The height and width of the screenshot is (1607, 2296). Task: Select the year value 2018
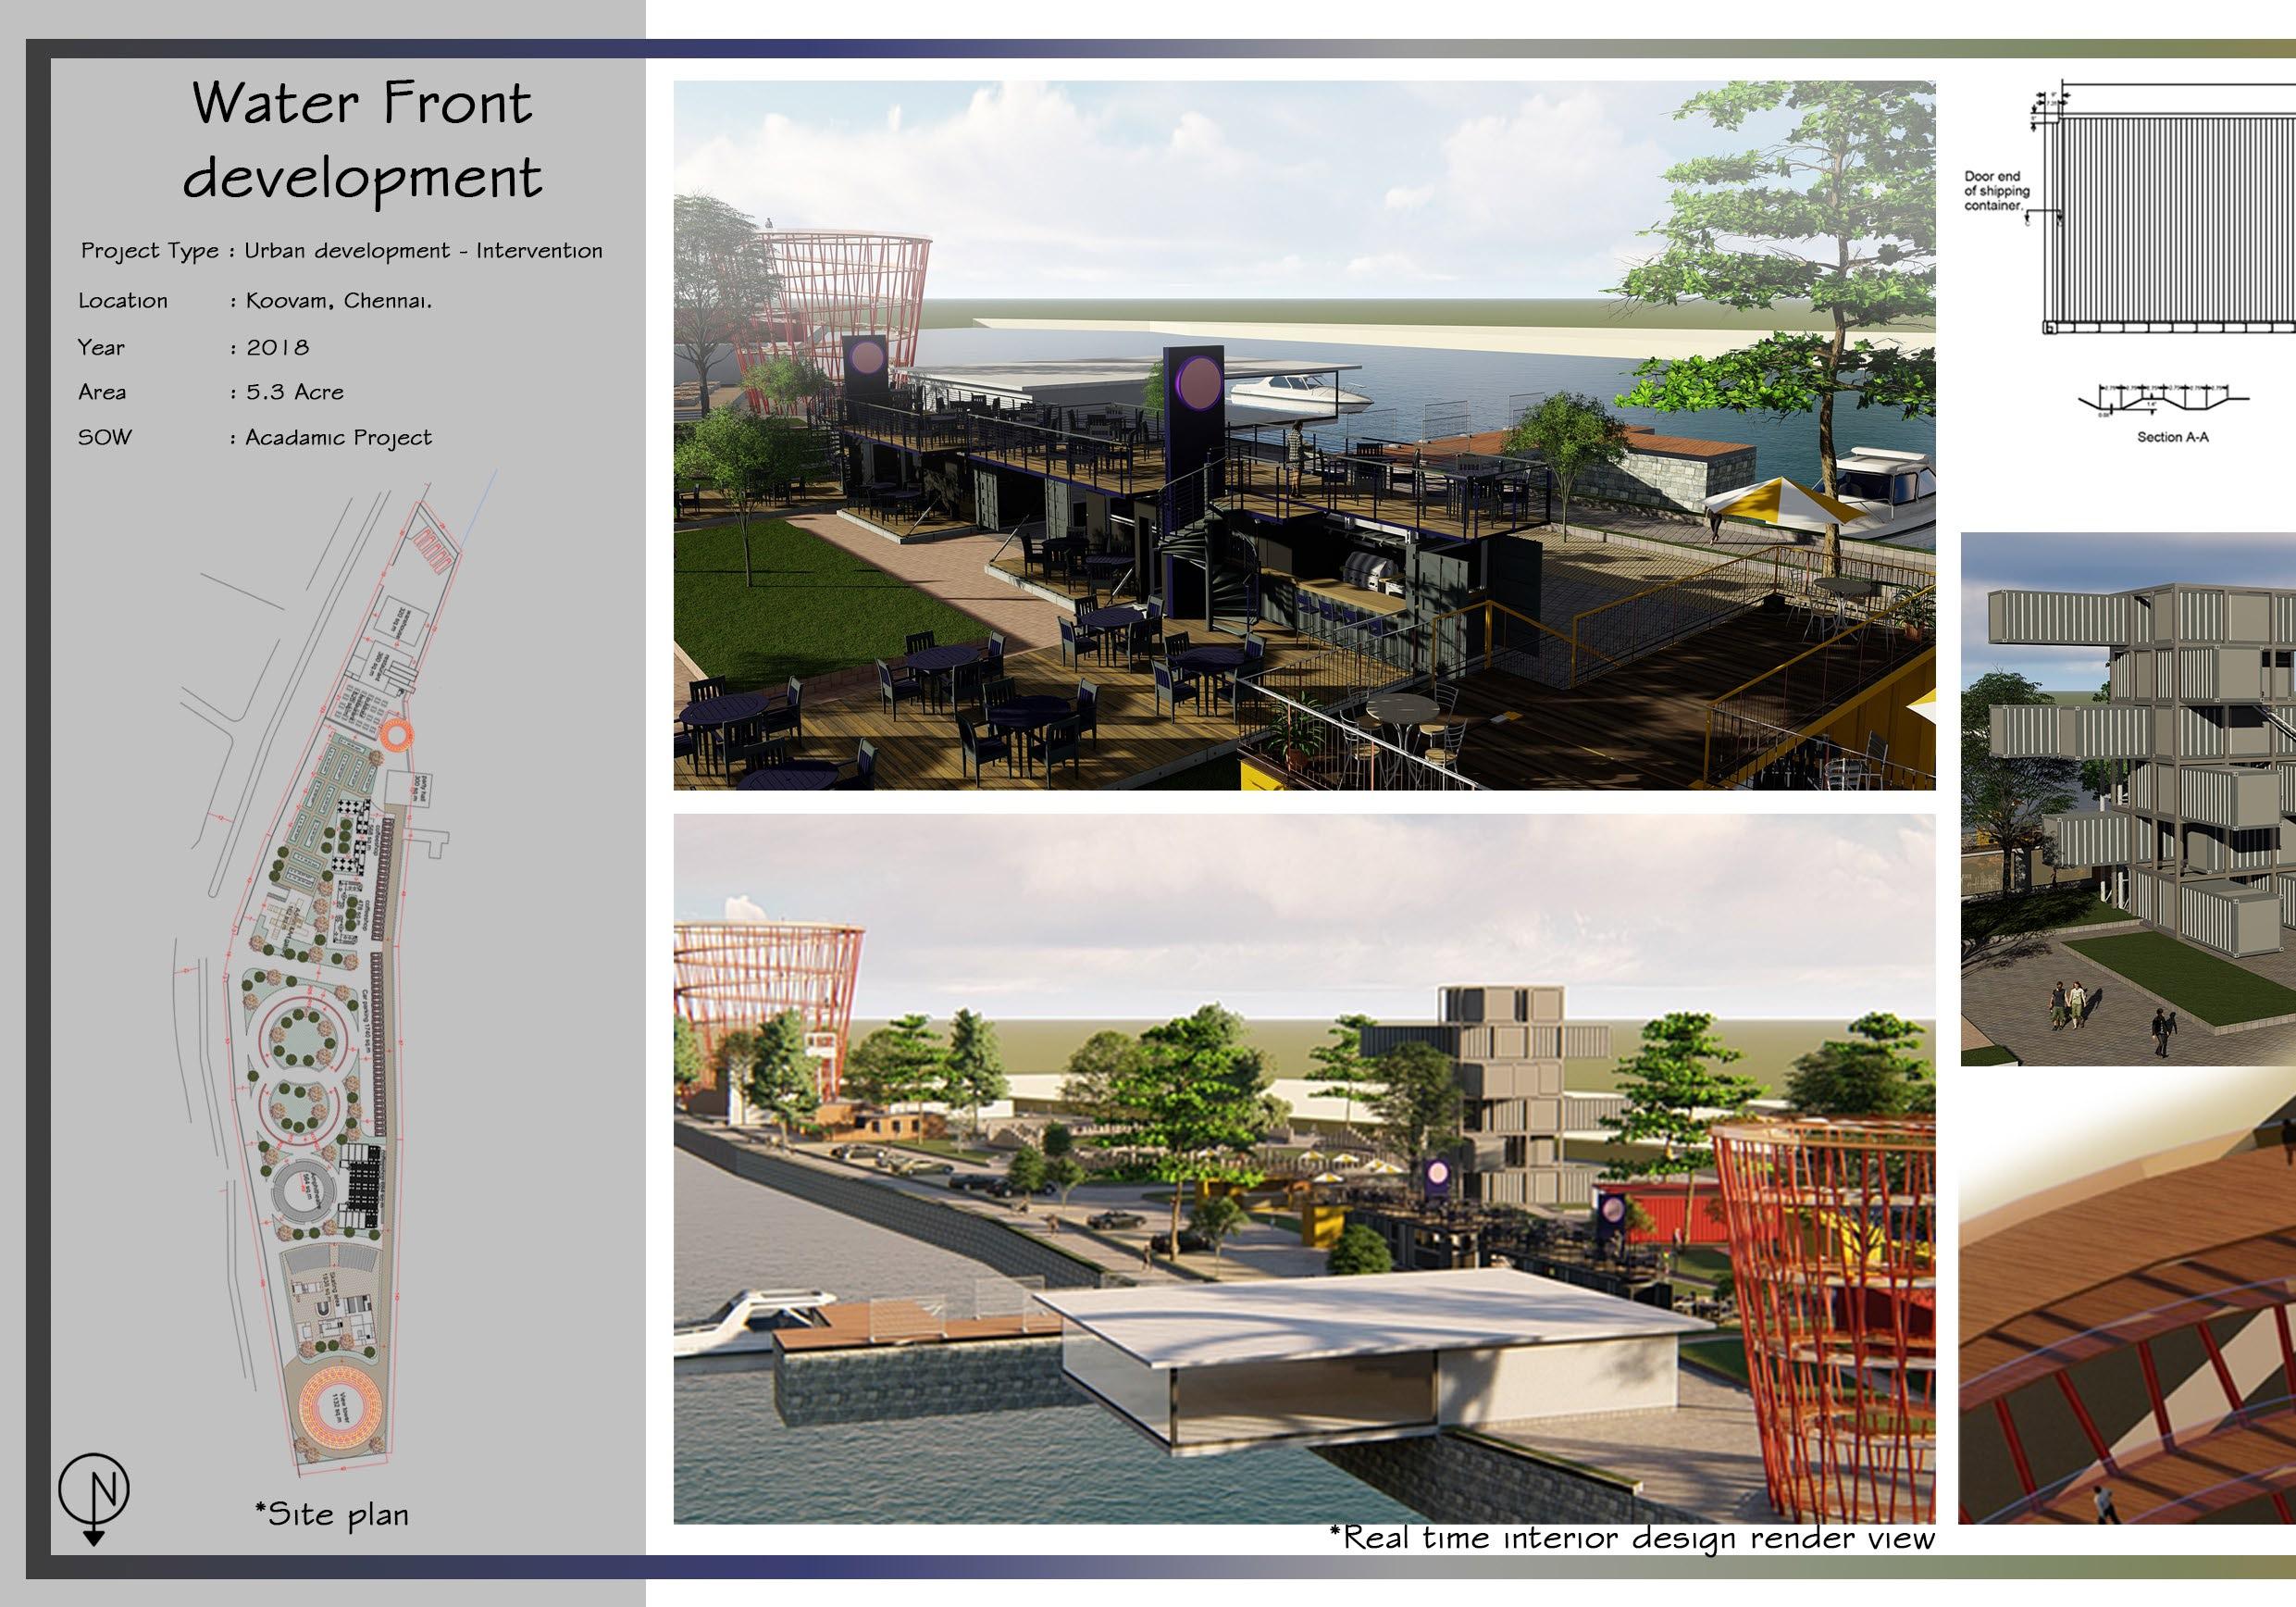[x=278, y=348]
